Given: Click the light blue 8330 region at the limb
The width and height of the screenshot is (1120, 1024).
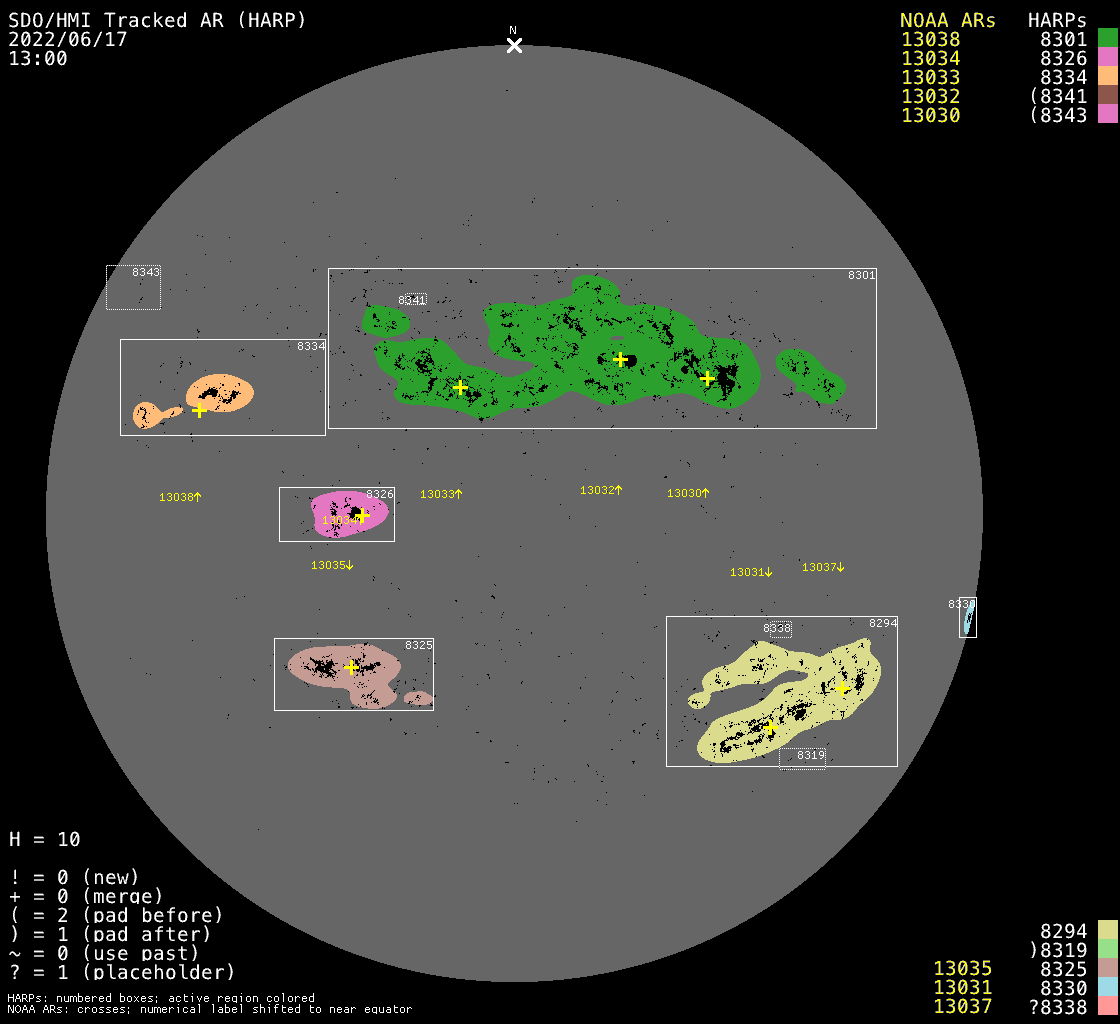Looking at the screenshot, I should (967, 620).
